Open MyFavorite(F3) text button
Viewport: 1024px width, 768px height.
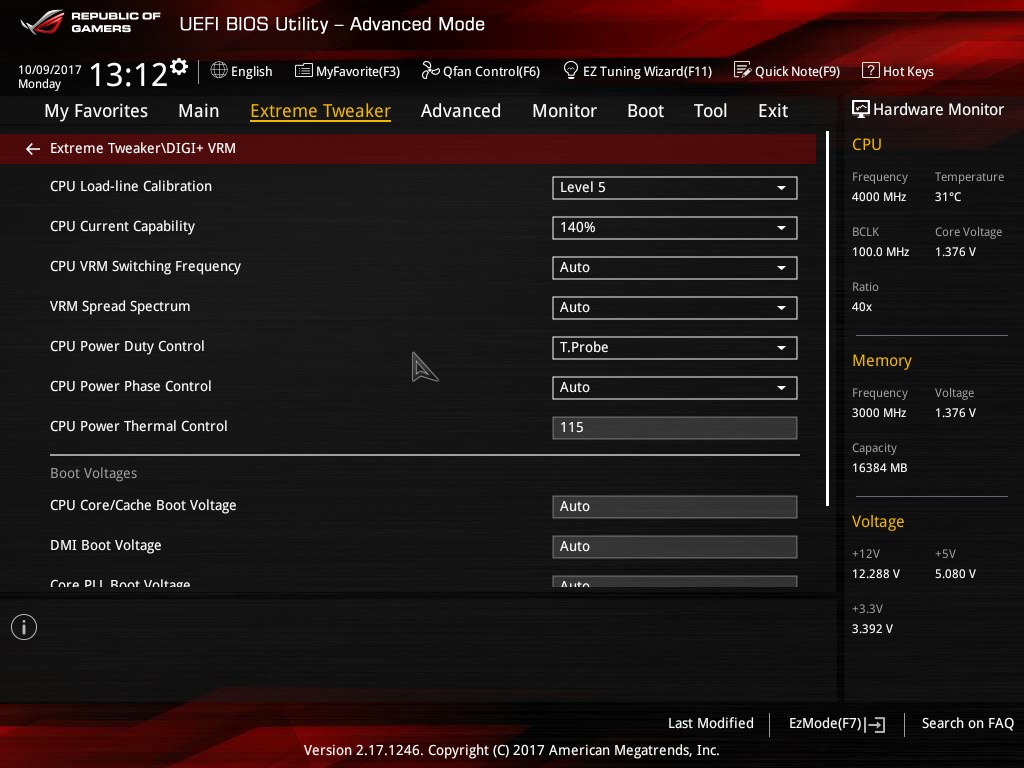[358, 71]
